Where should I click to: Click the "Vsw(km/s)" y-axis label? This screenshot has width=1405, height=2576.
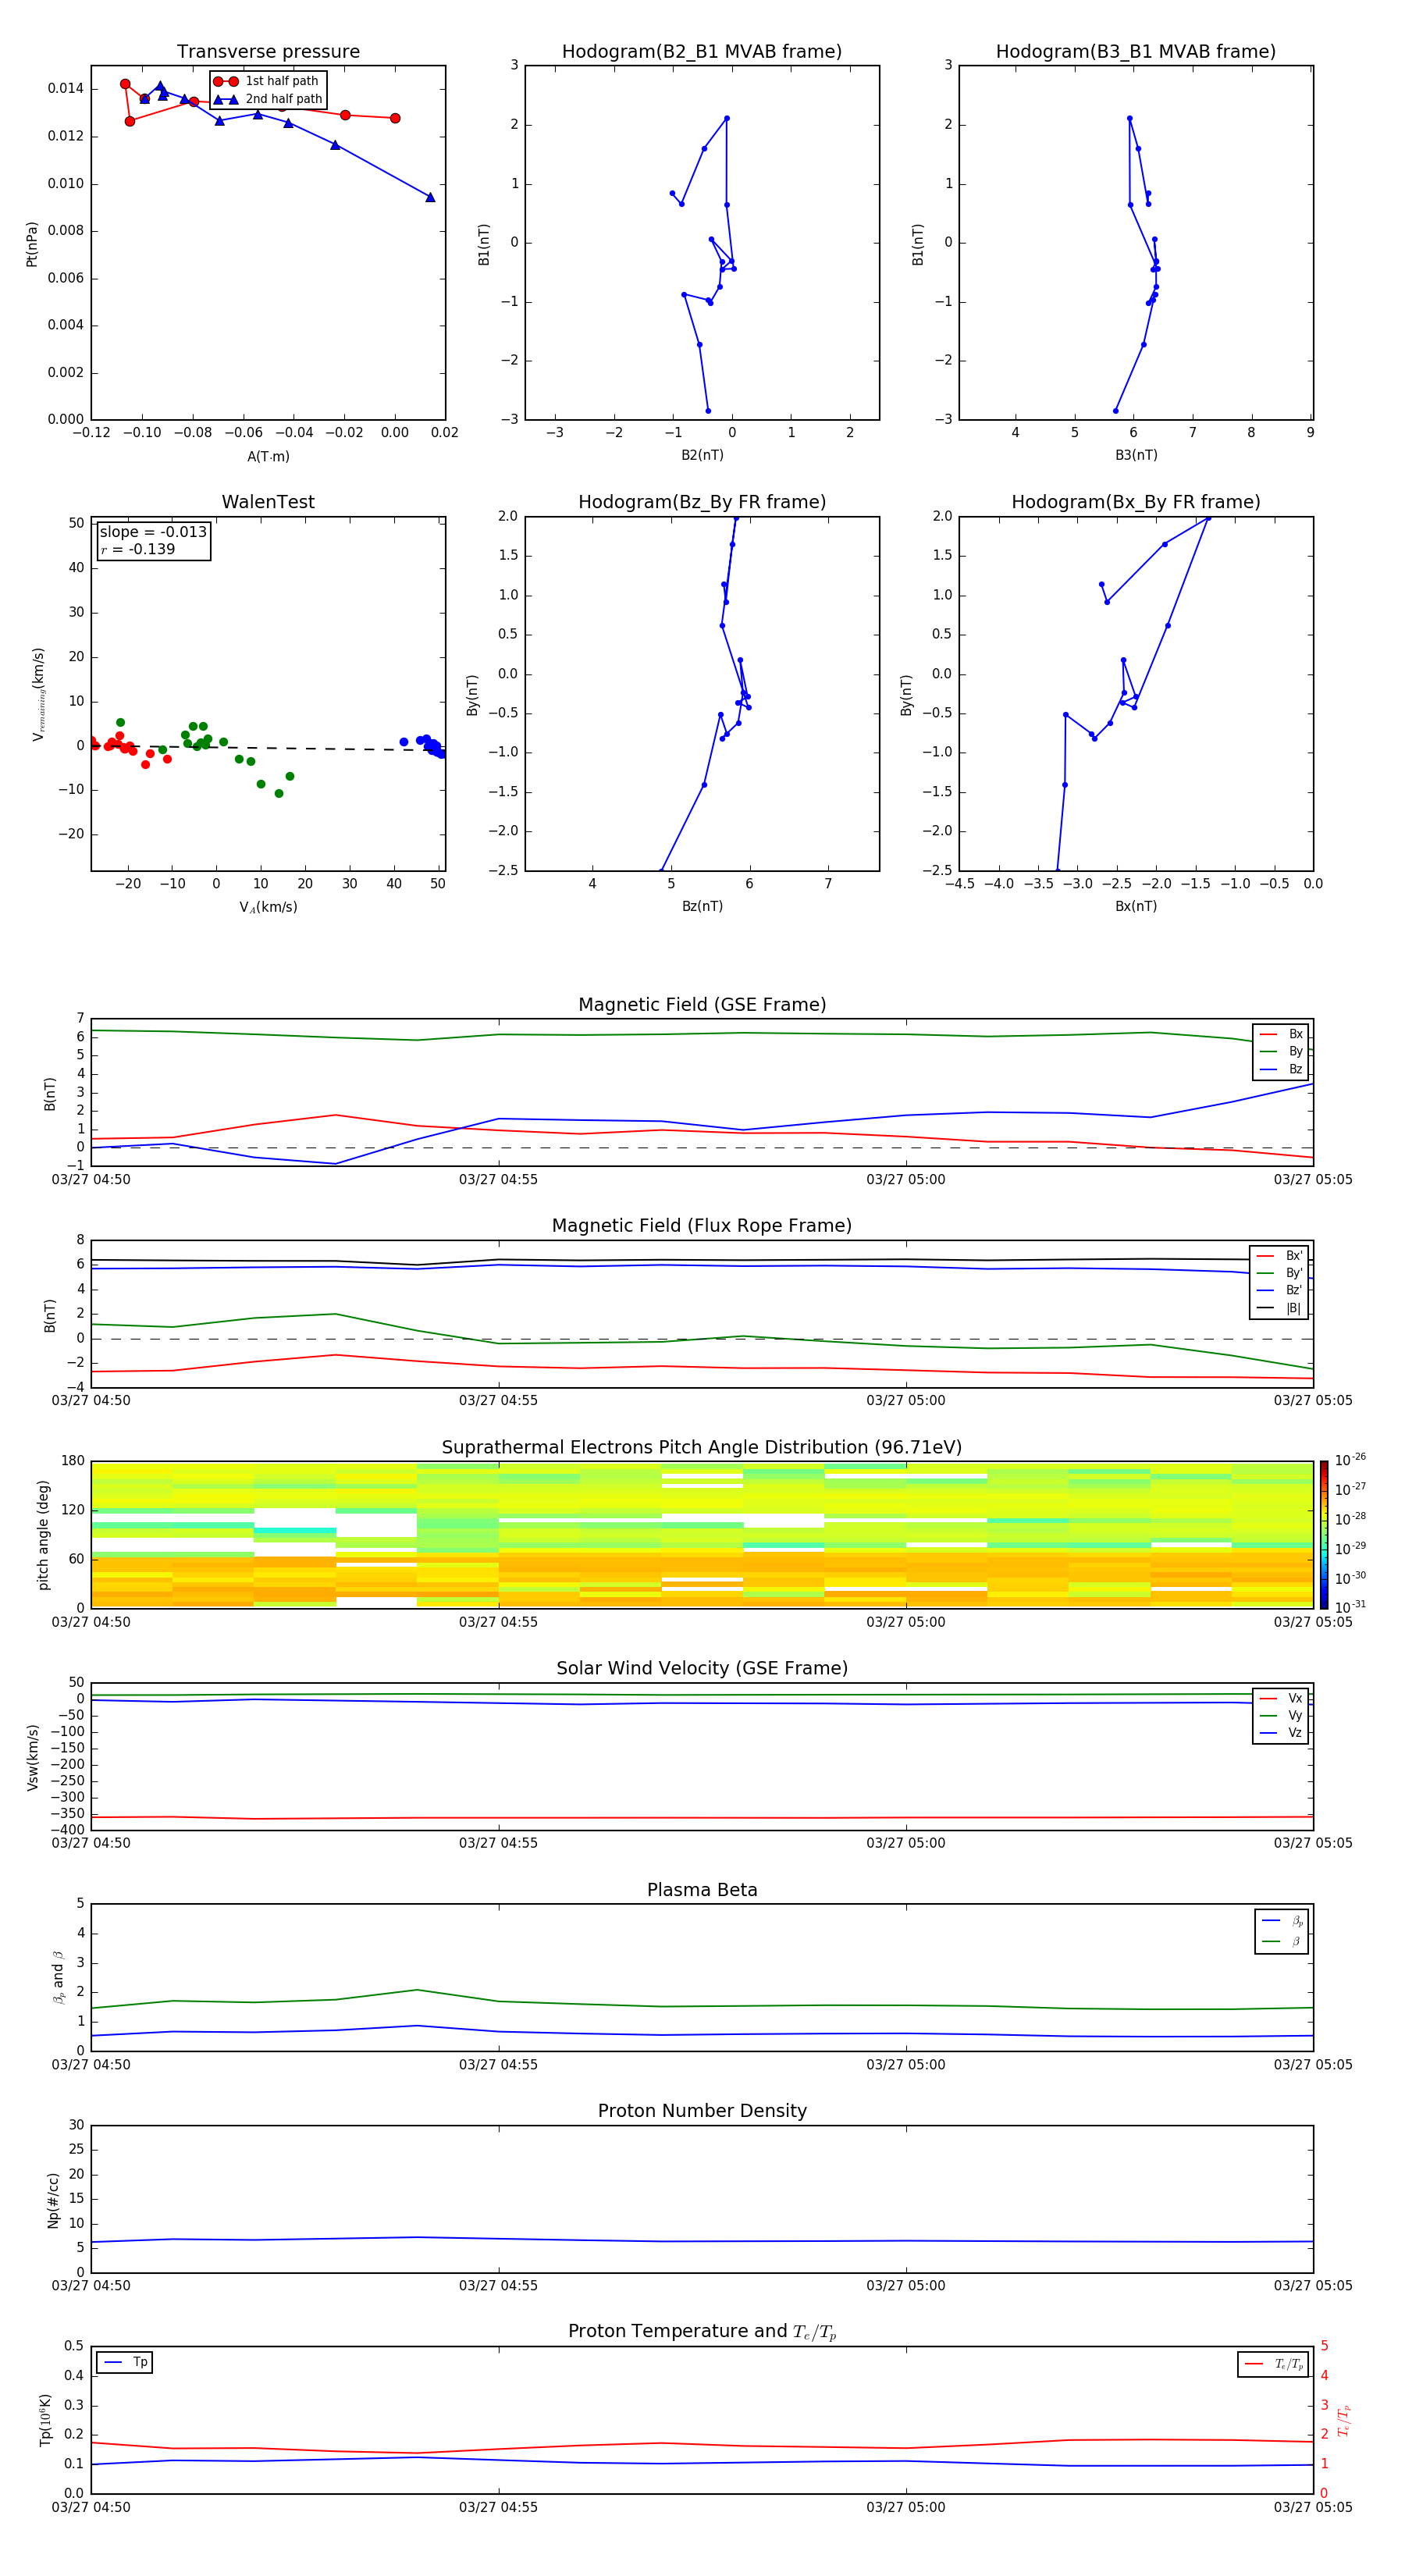click(x=32, y=1757)
